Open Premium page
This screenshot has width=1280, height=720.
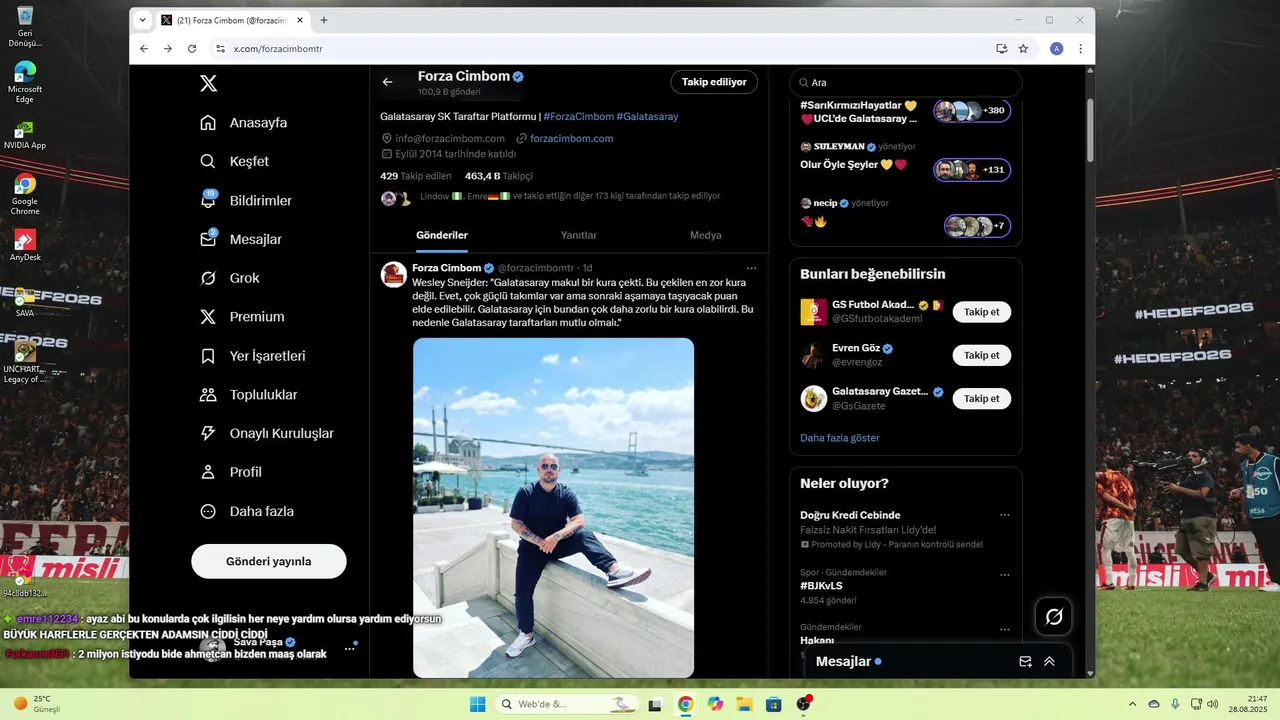tap(242, 317)
